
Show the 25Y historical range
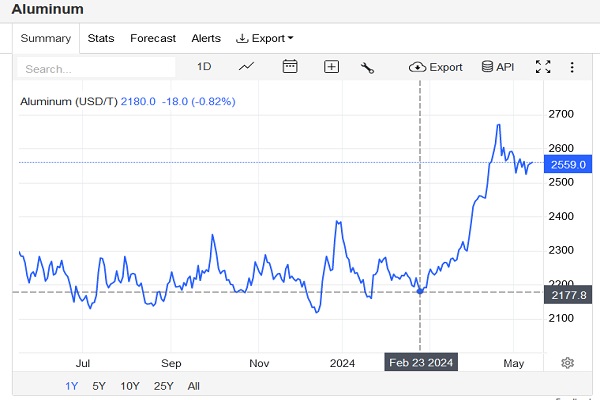click(x=162, y=386)
